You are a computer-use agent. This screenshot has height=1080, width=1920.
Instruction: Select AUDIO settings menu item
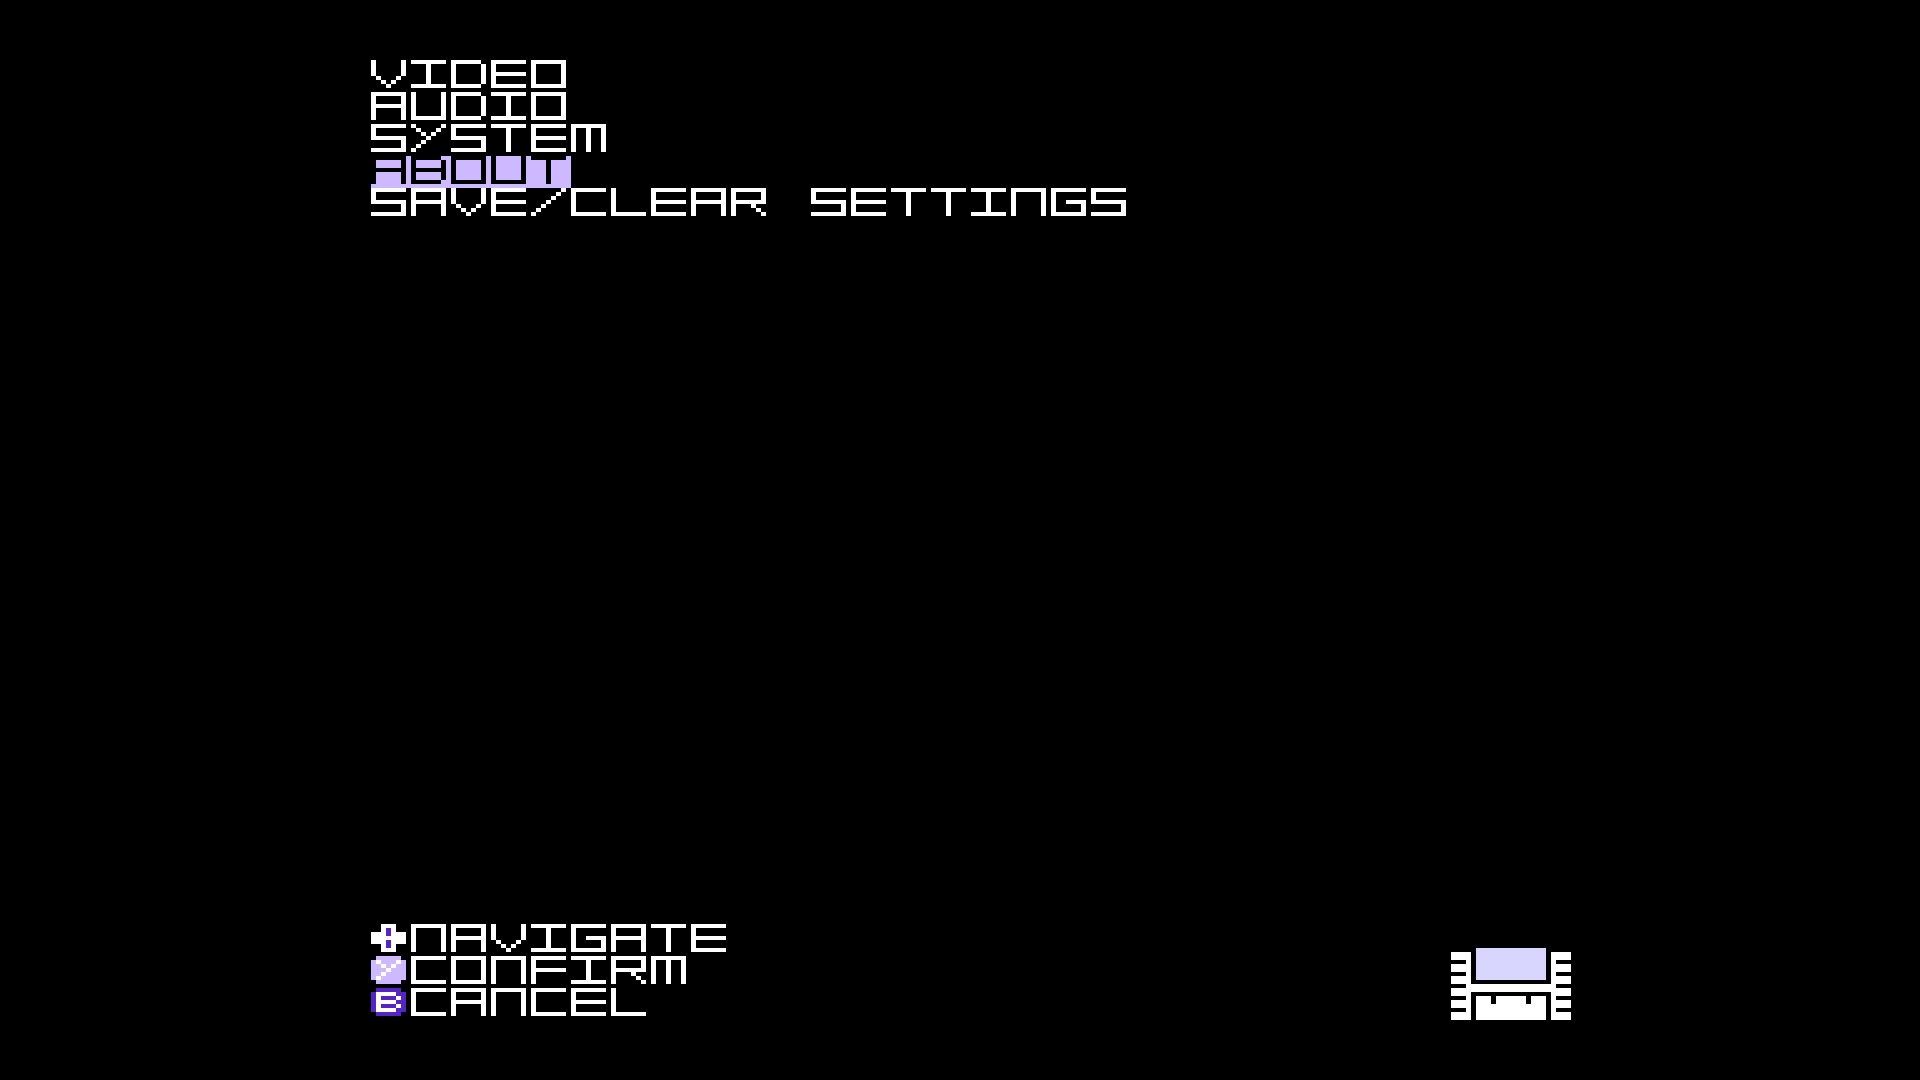[468, 104]
